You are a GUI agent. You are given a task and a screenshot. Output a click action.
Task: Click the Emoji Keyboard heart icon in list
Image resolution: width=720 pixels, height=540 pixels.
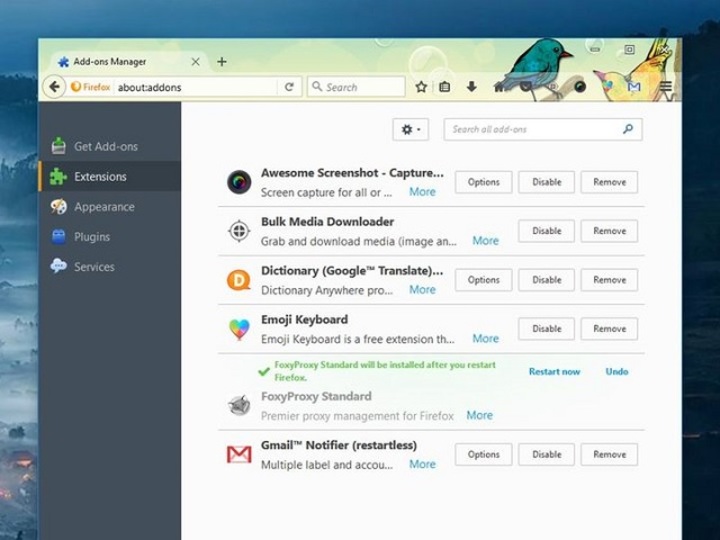[x=239, y=329]
